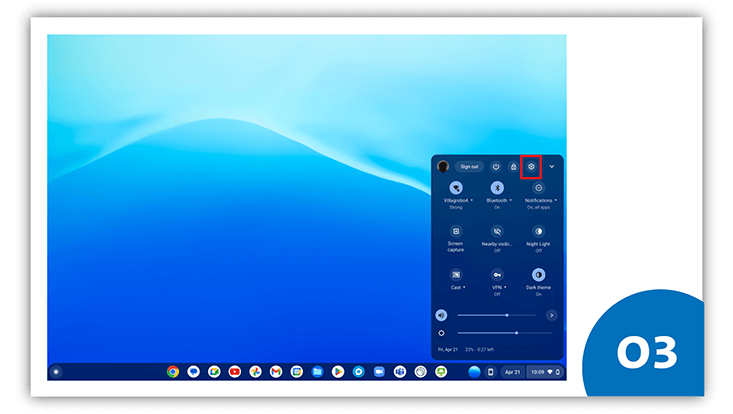733x414 pixels.
Task: Open the Files app on the shelf
Action: pos(317,371)
